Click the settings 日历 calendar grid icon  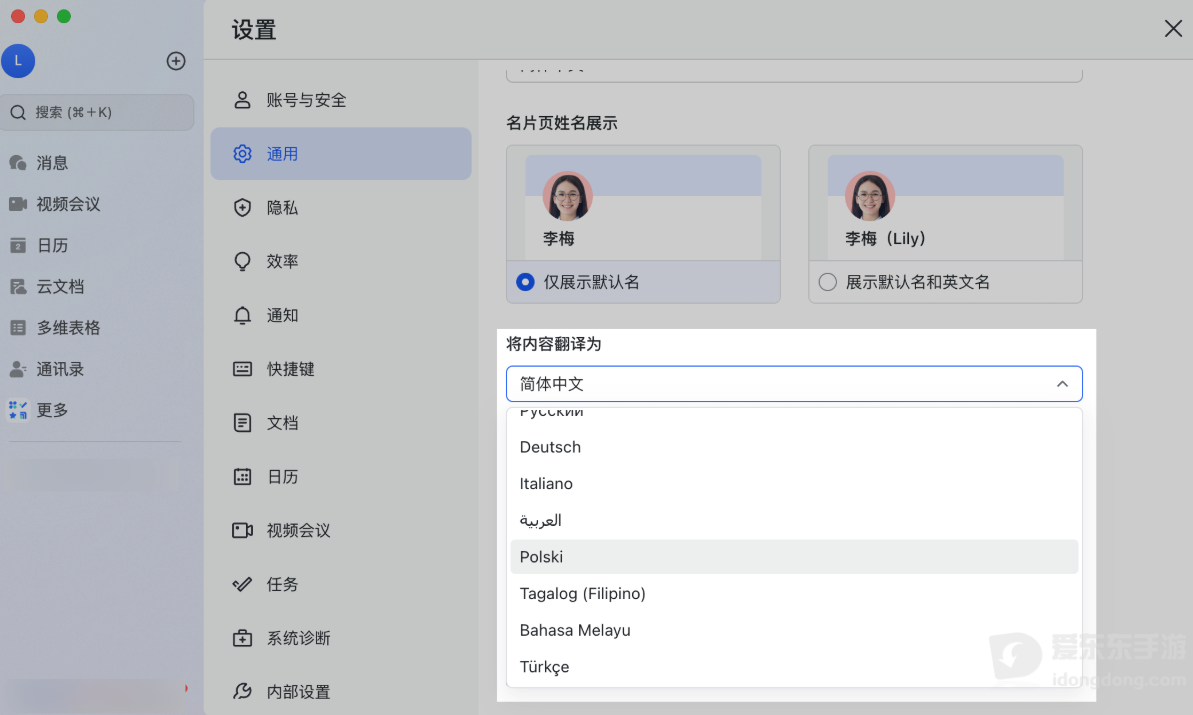(242, 477)
